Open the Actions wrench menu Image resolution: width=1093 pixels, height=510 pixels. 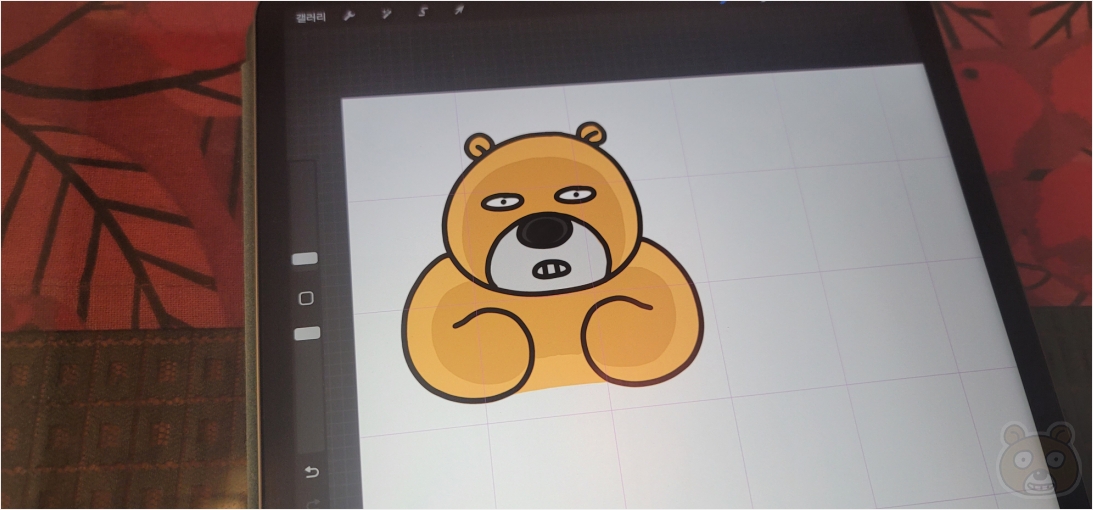coord(351,16)
